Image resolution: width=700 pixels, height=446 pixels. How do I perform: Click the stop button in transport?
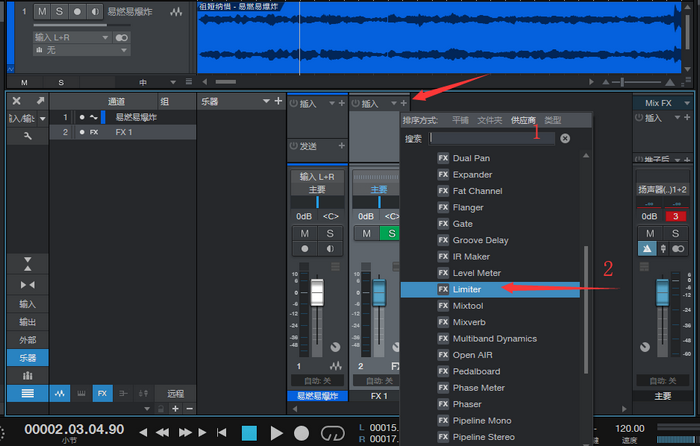click(250, 432)
